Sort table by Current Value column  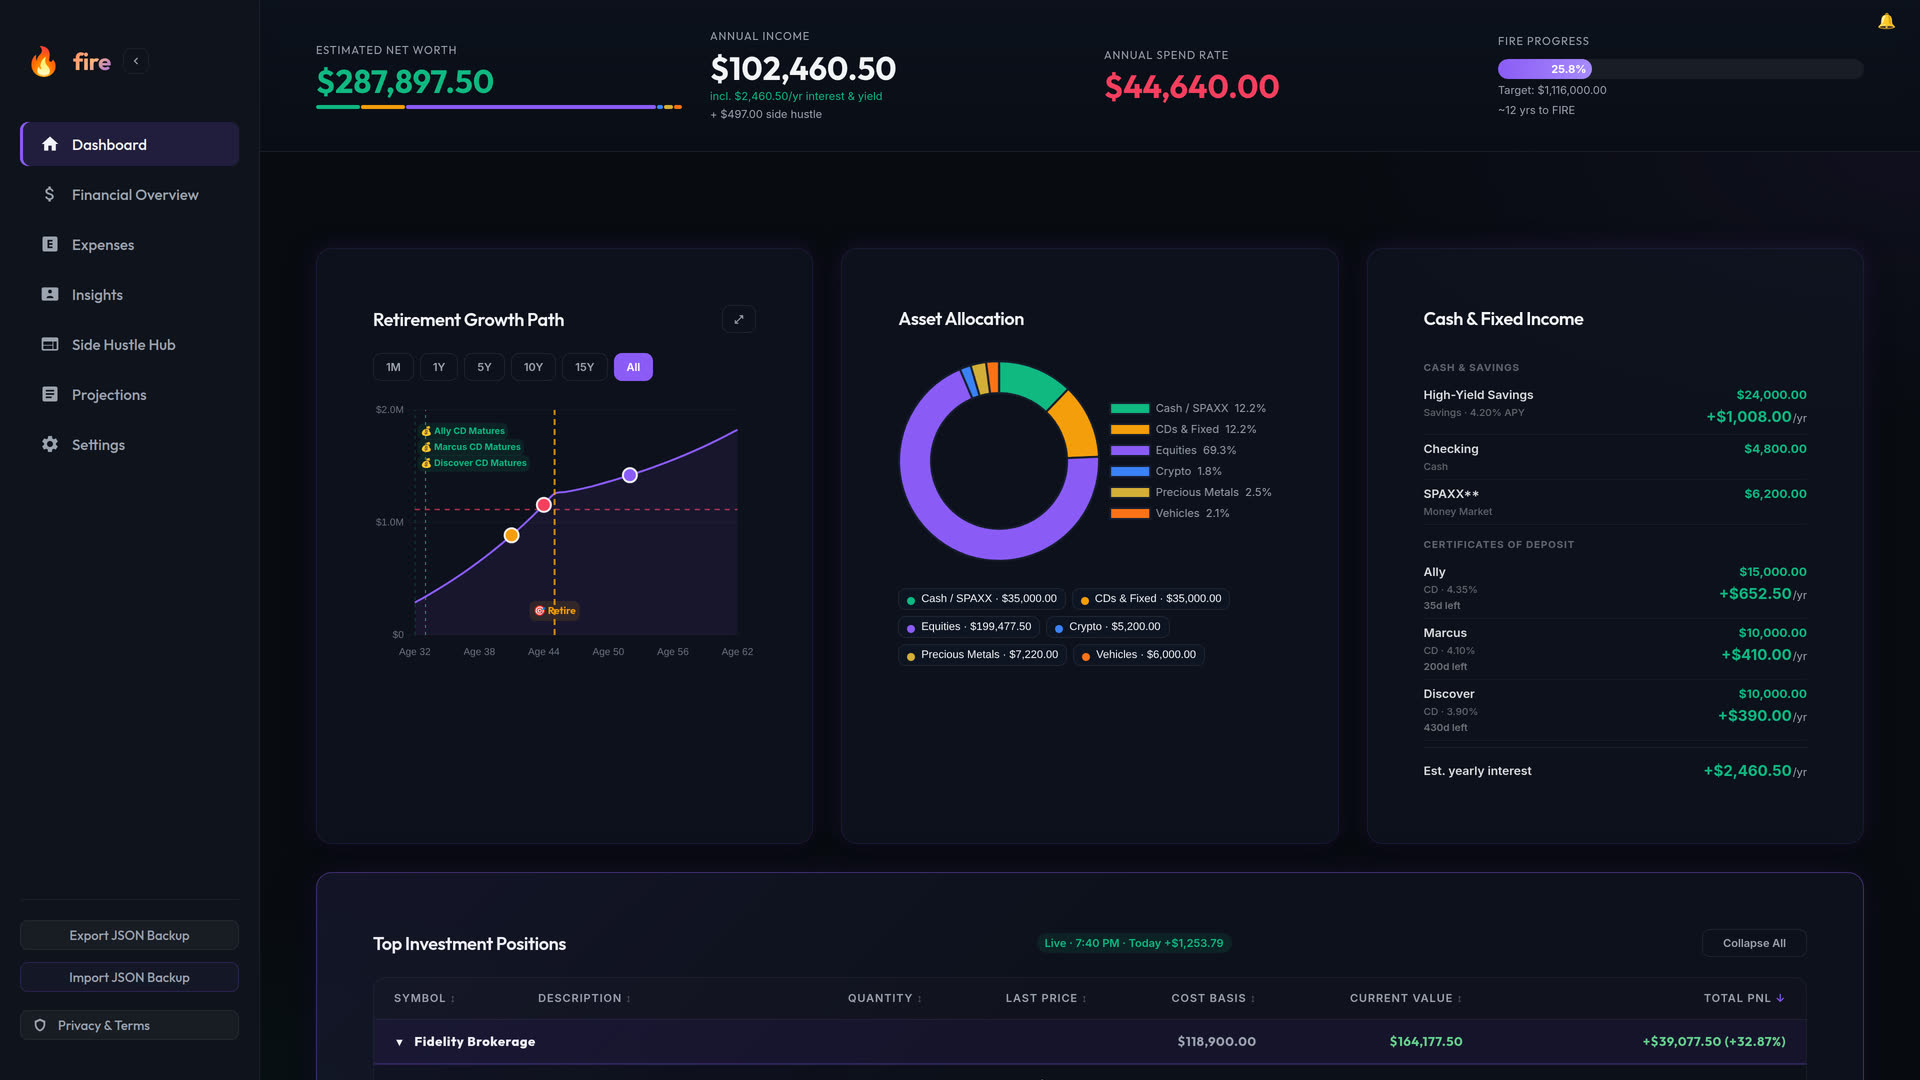point(1406,998)
